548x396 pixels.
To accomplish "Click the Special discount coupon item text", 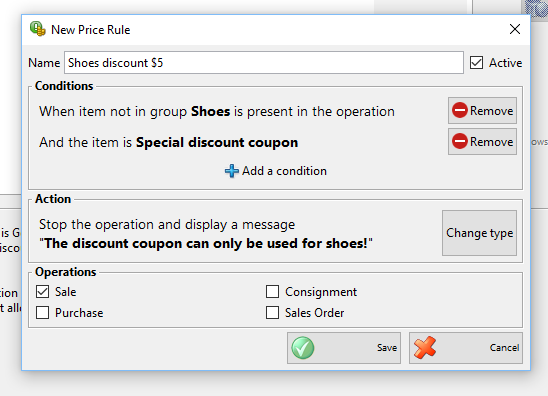I will click(217, 142).
